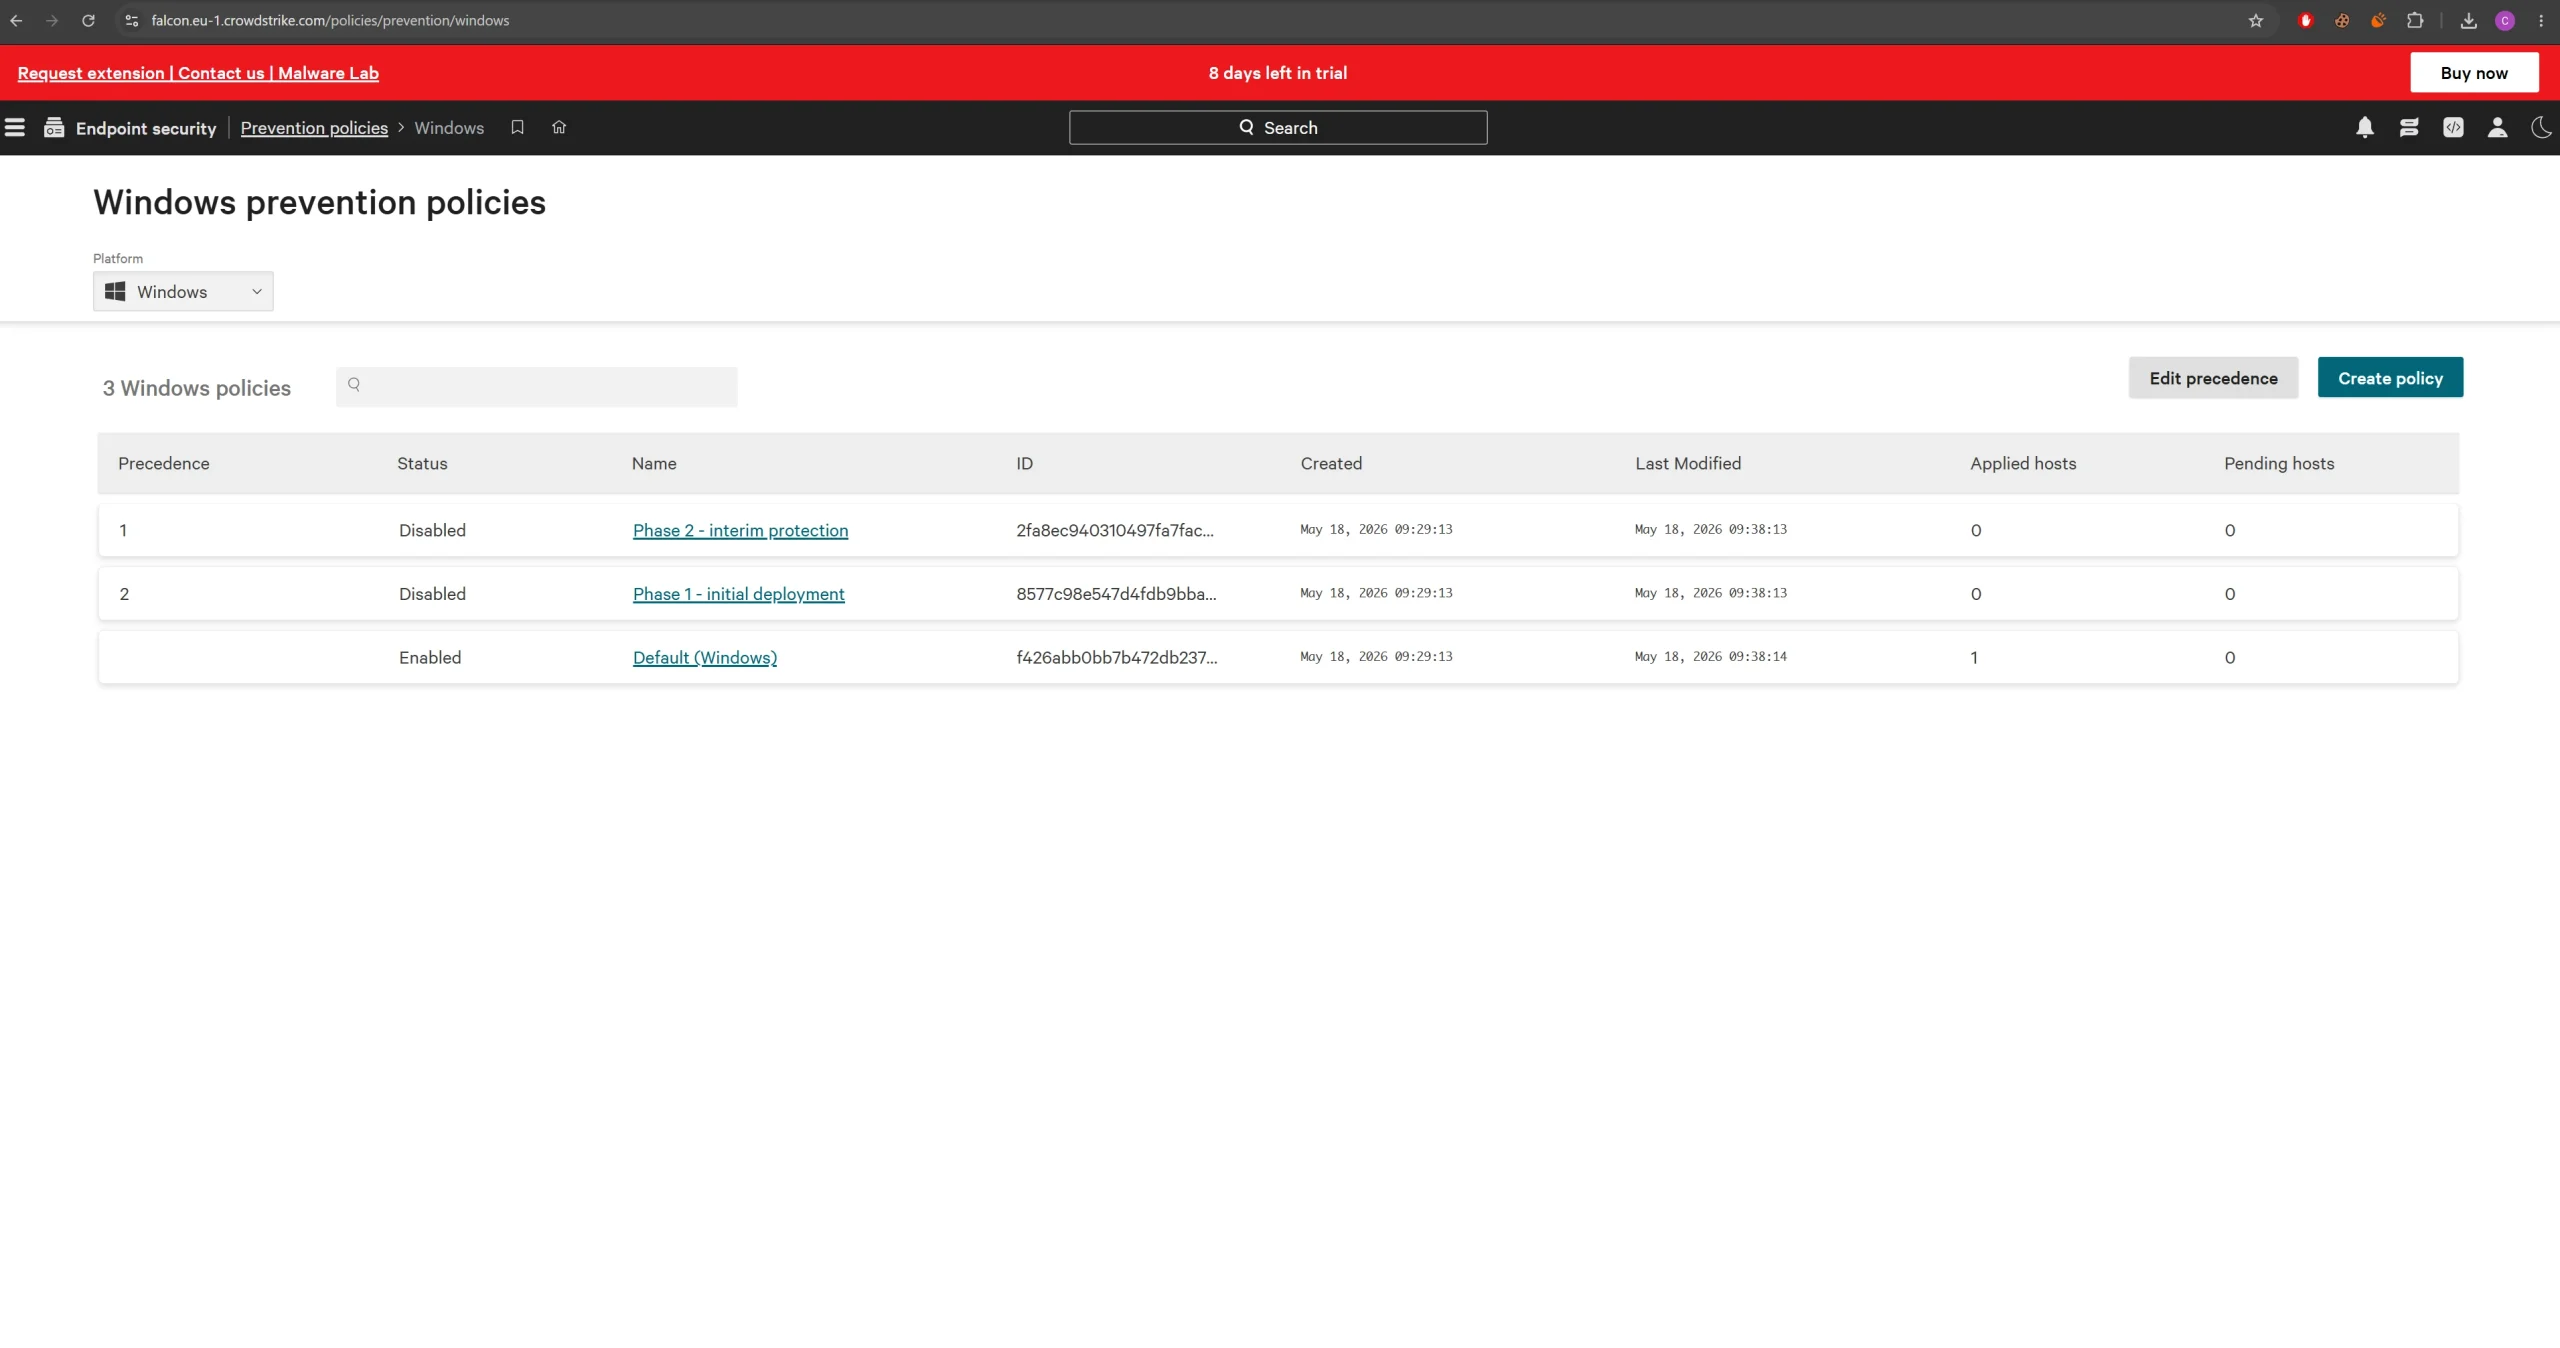Click the Pending hosts column header
Image resolution: width=2560 pixels, height=1348 pixels.
2279,463
